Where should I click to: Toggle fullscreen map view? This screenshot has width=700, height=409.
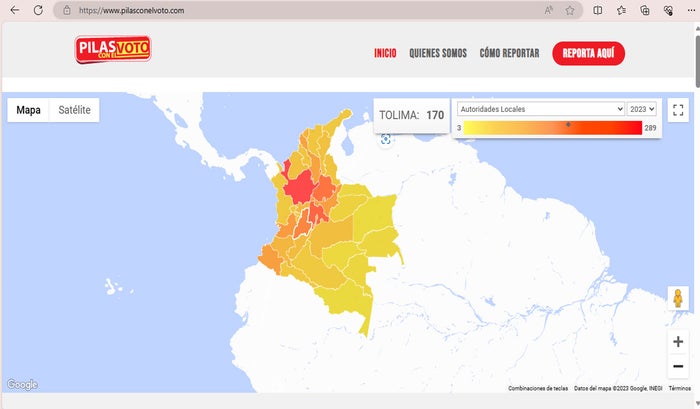pos(678,110)
